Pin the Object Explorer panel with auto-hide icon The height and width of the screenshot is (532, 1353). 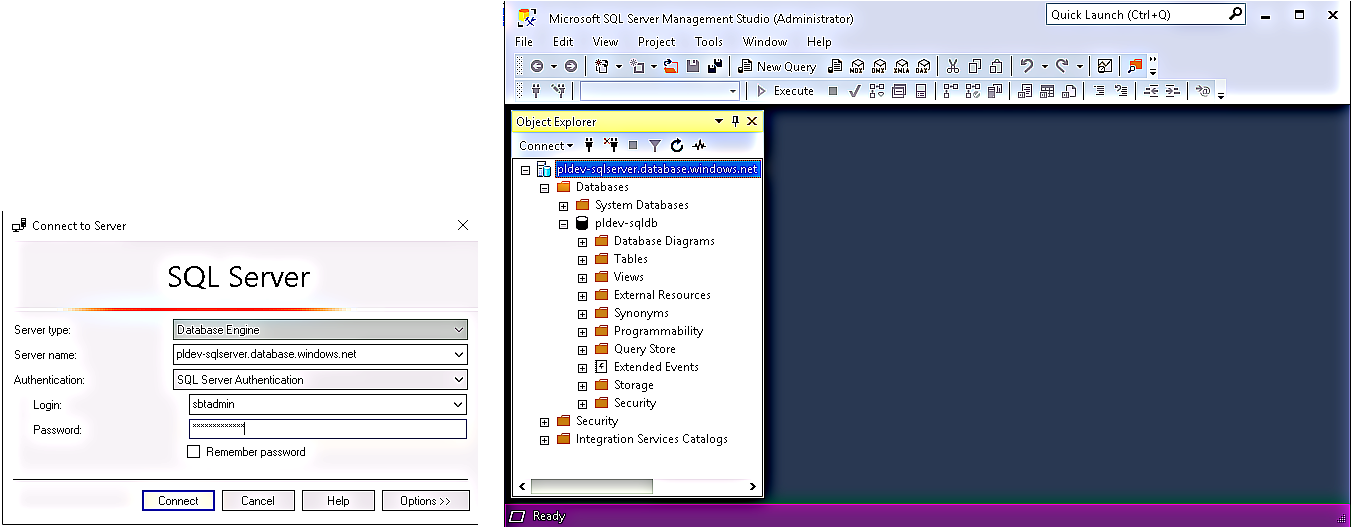click(735, 121)
